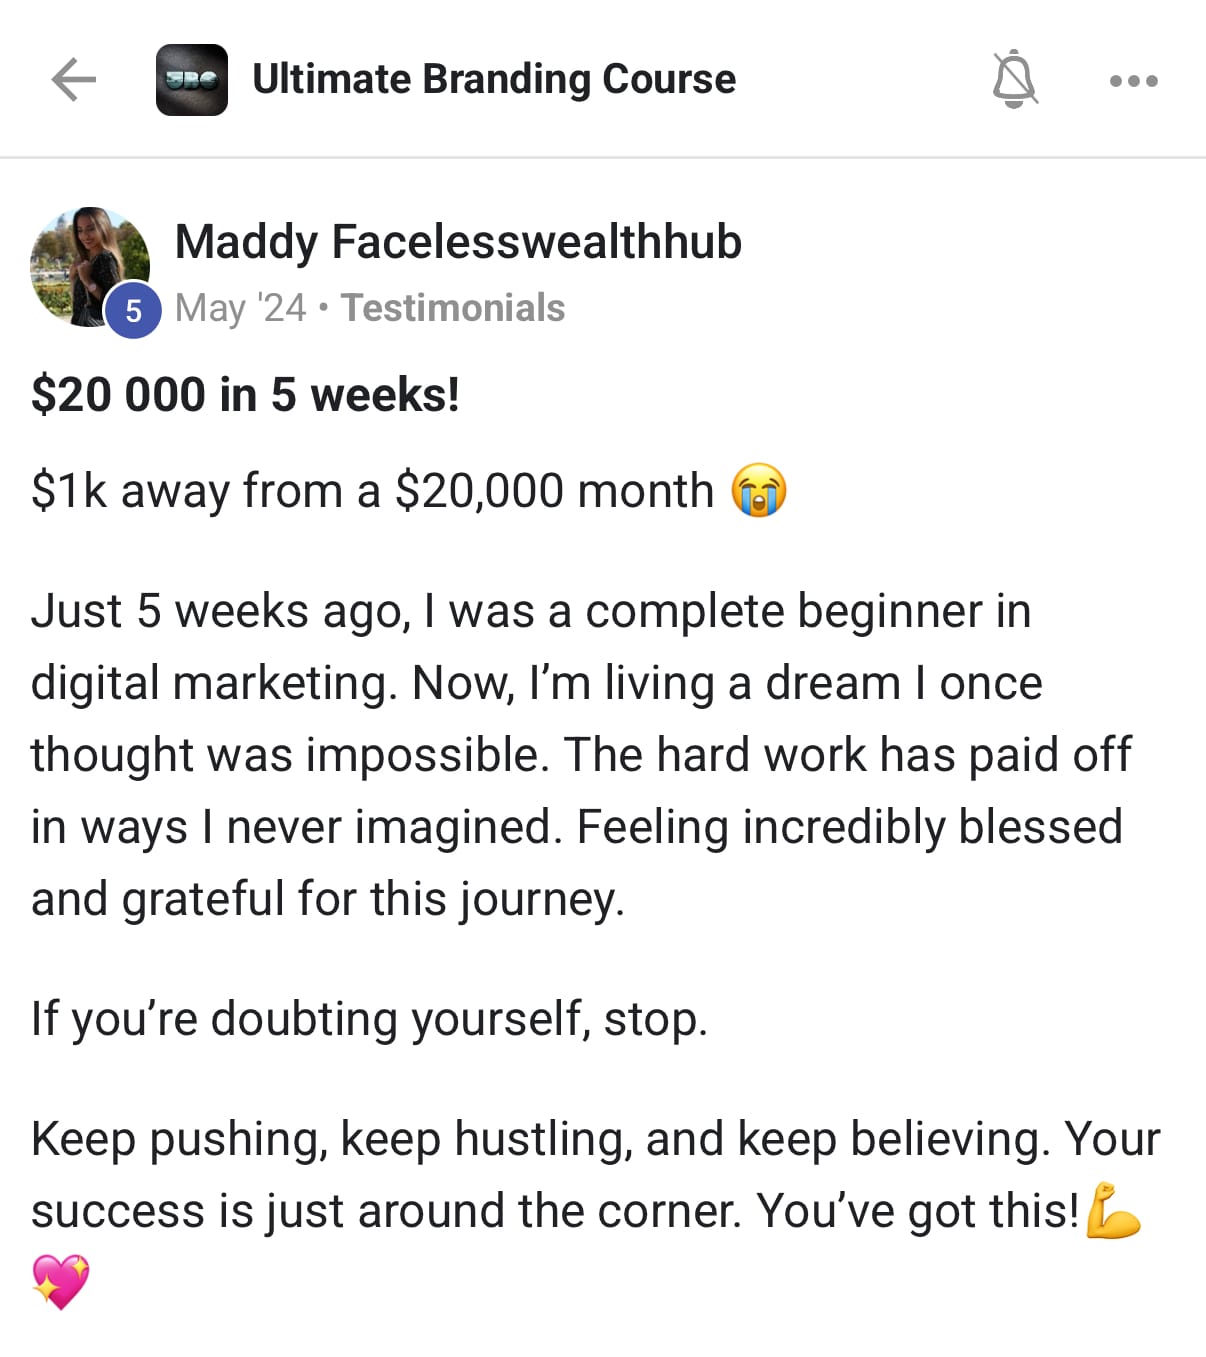The image size is (1206, 1357).
Task: Tap the "Ultimate Branding Course" header title
Action: pyautogui.click(x=494, y=79)
